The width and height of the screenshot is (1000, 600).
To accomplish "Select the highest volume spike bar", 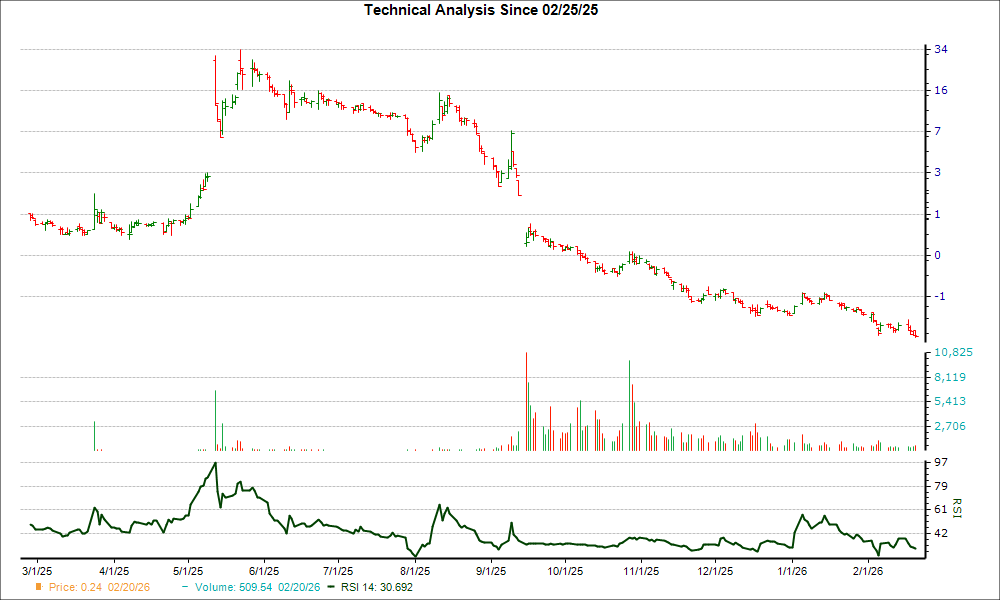I will tap(527, 400).
